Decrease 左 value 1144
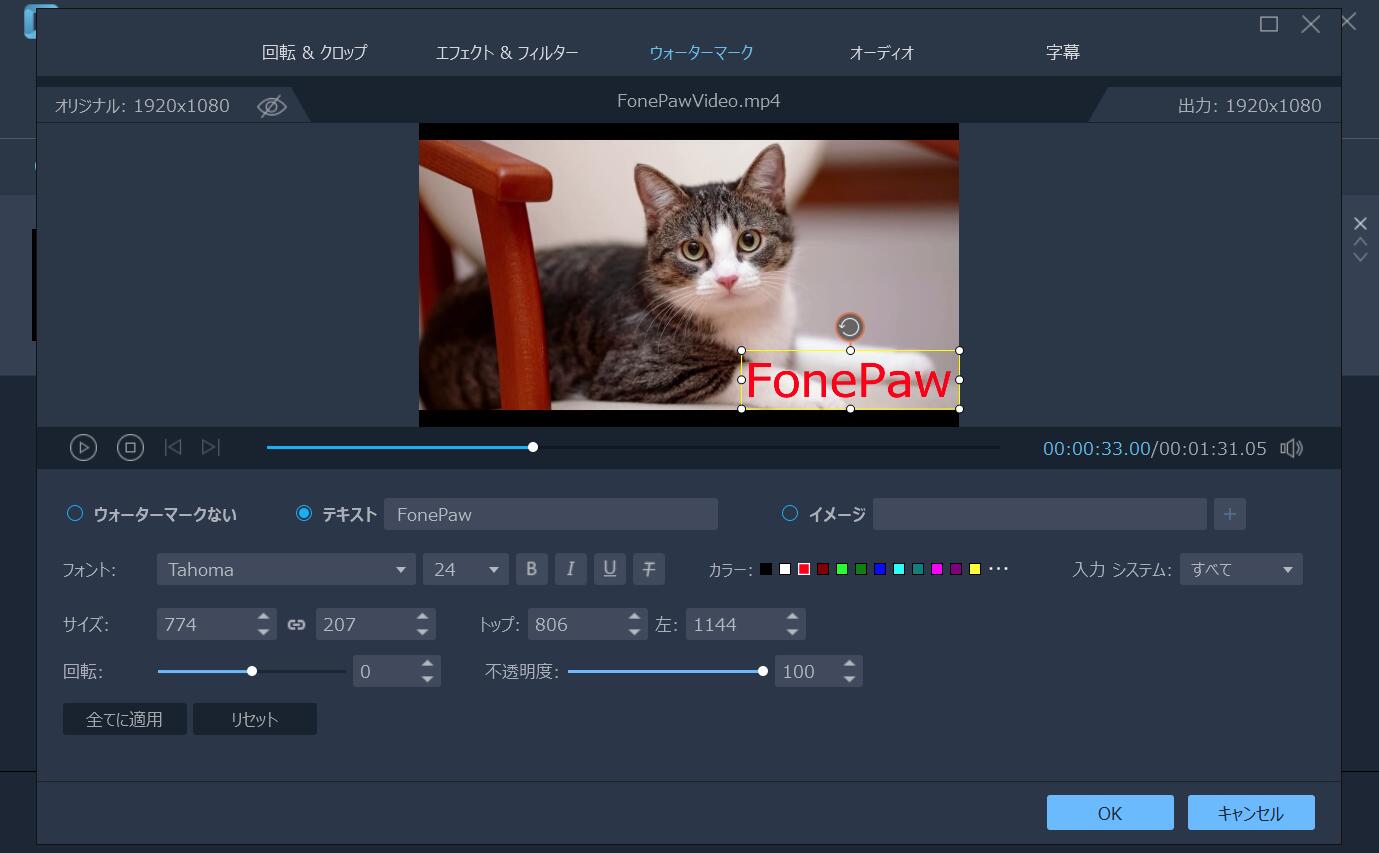Image resolution: width=1379 pixels, height=853 pixels. click(x=792, y=632)
